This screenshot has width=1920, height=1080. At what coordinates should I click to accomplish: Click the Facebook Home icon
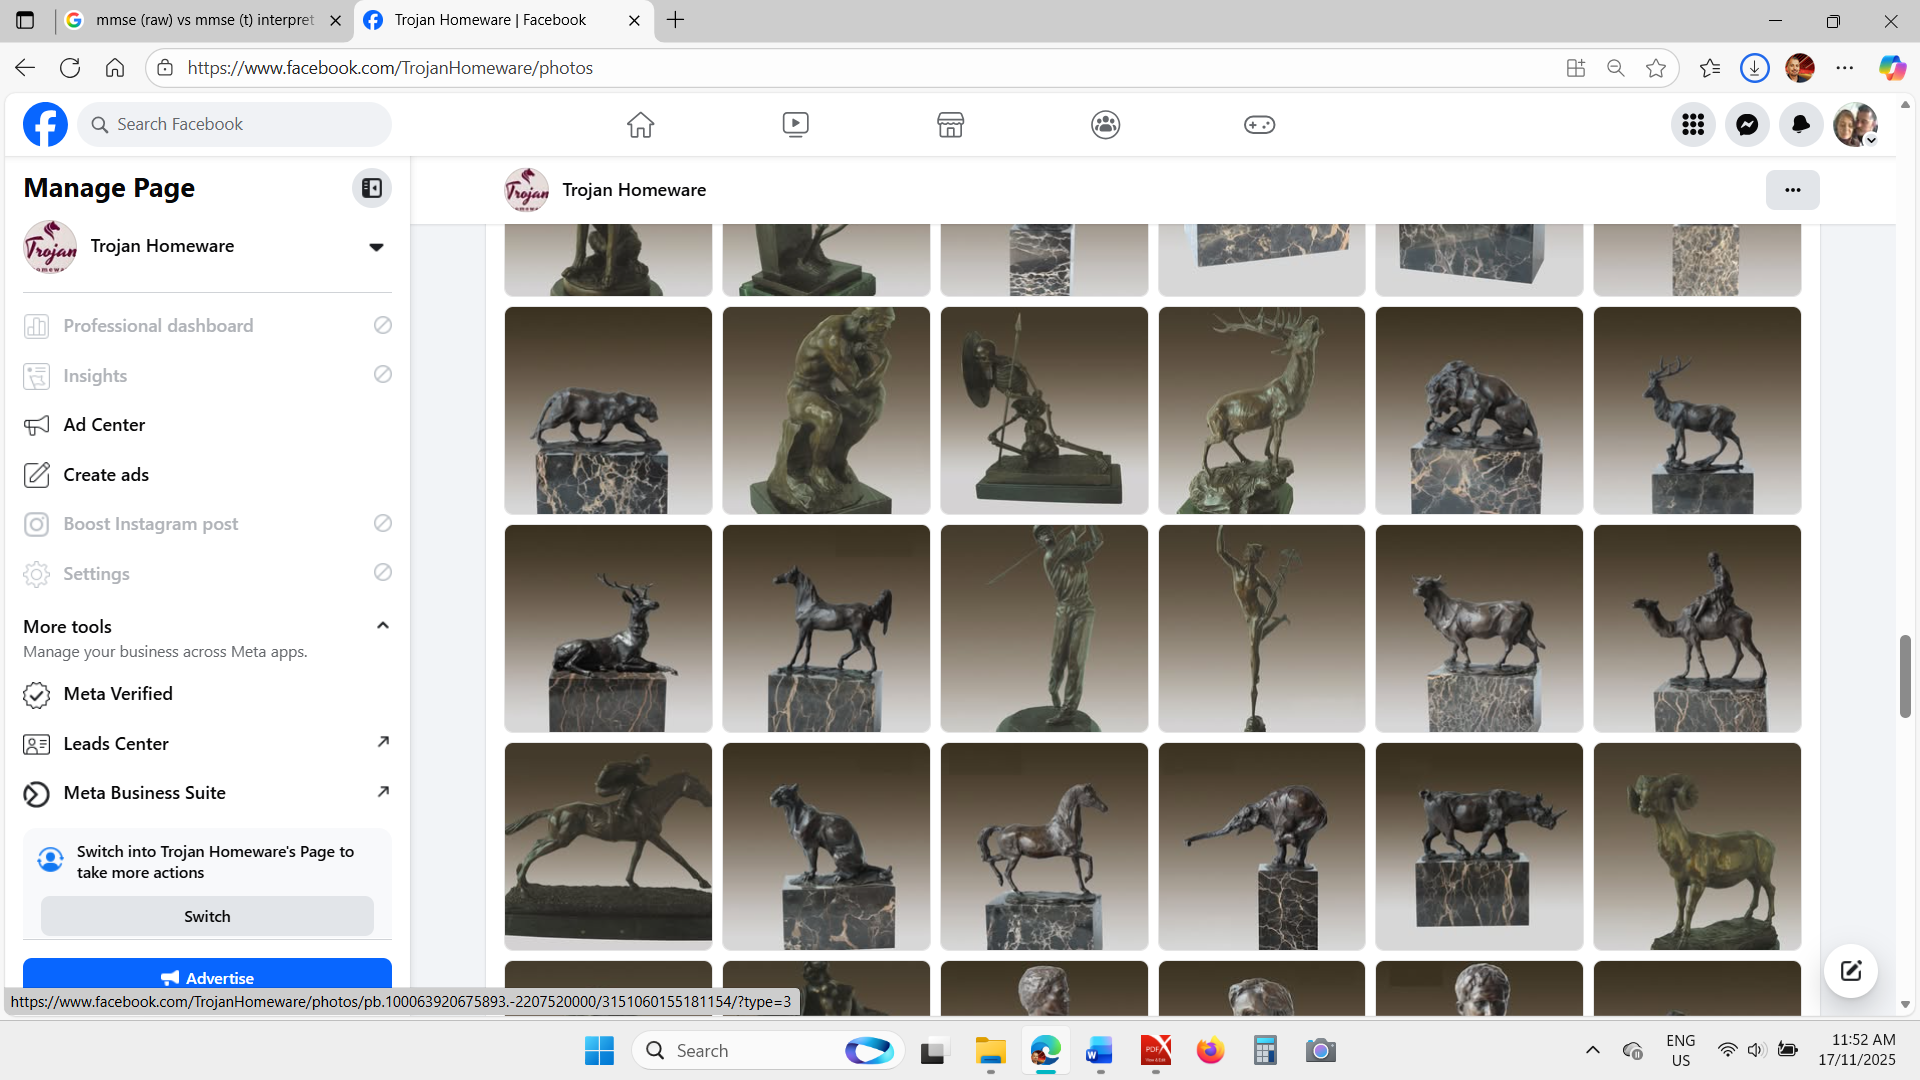[640, 125]
